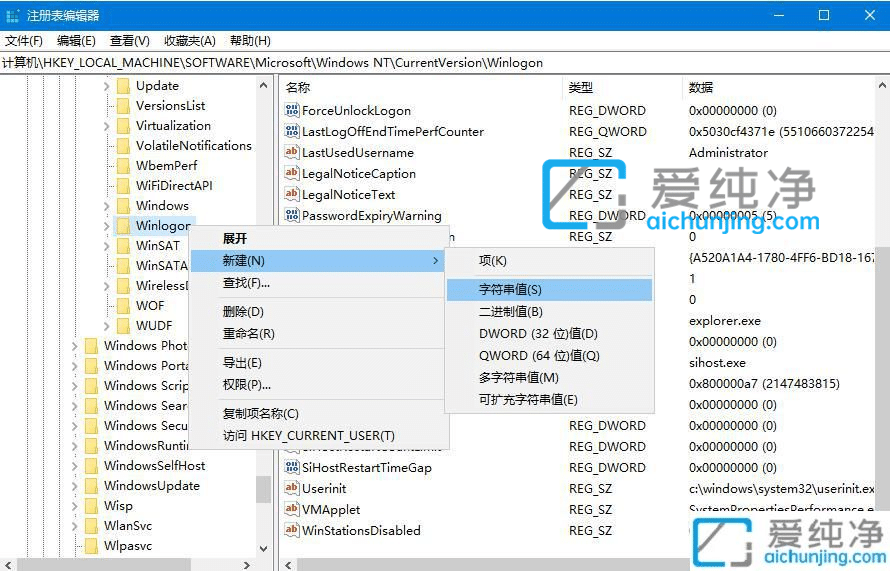Expand the WUDF key node
This screenshot has height=571, width=890.
(x=107, y=326)
